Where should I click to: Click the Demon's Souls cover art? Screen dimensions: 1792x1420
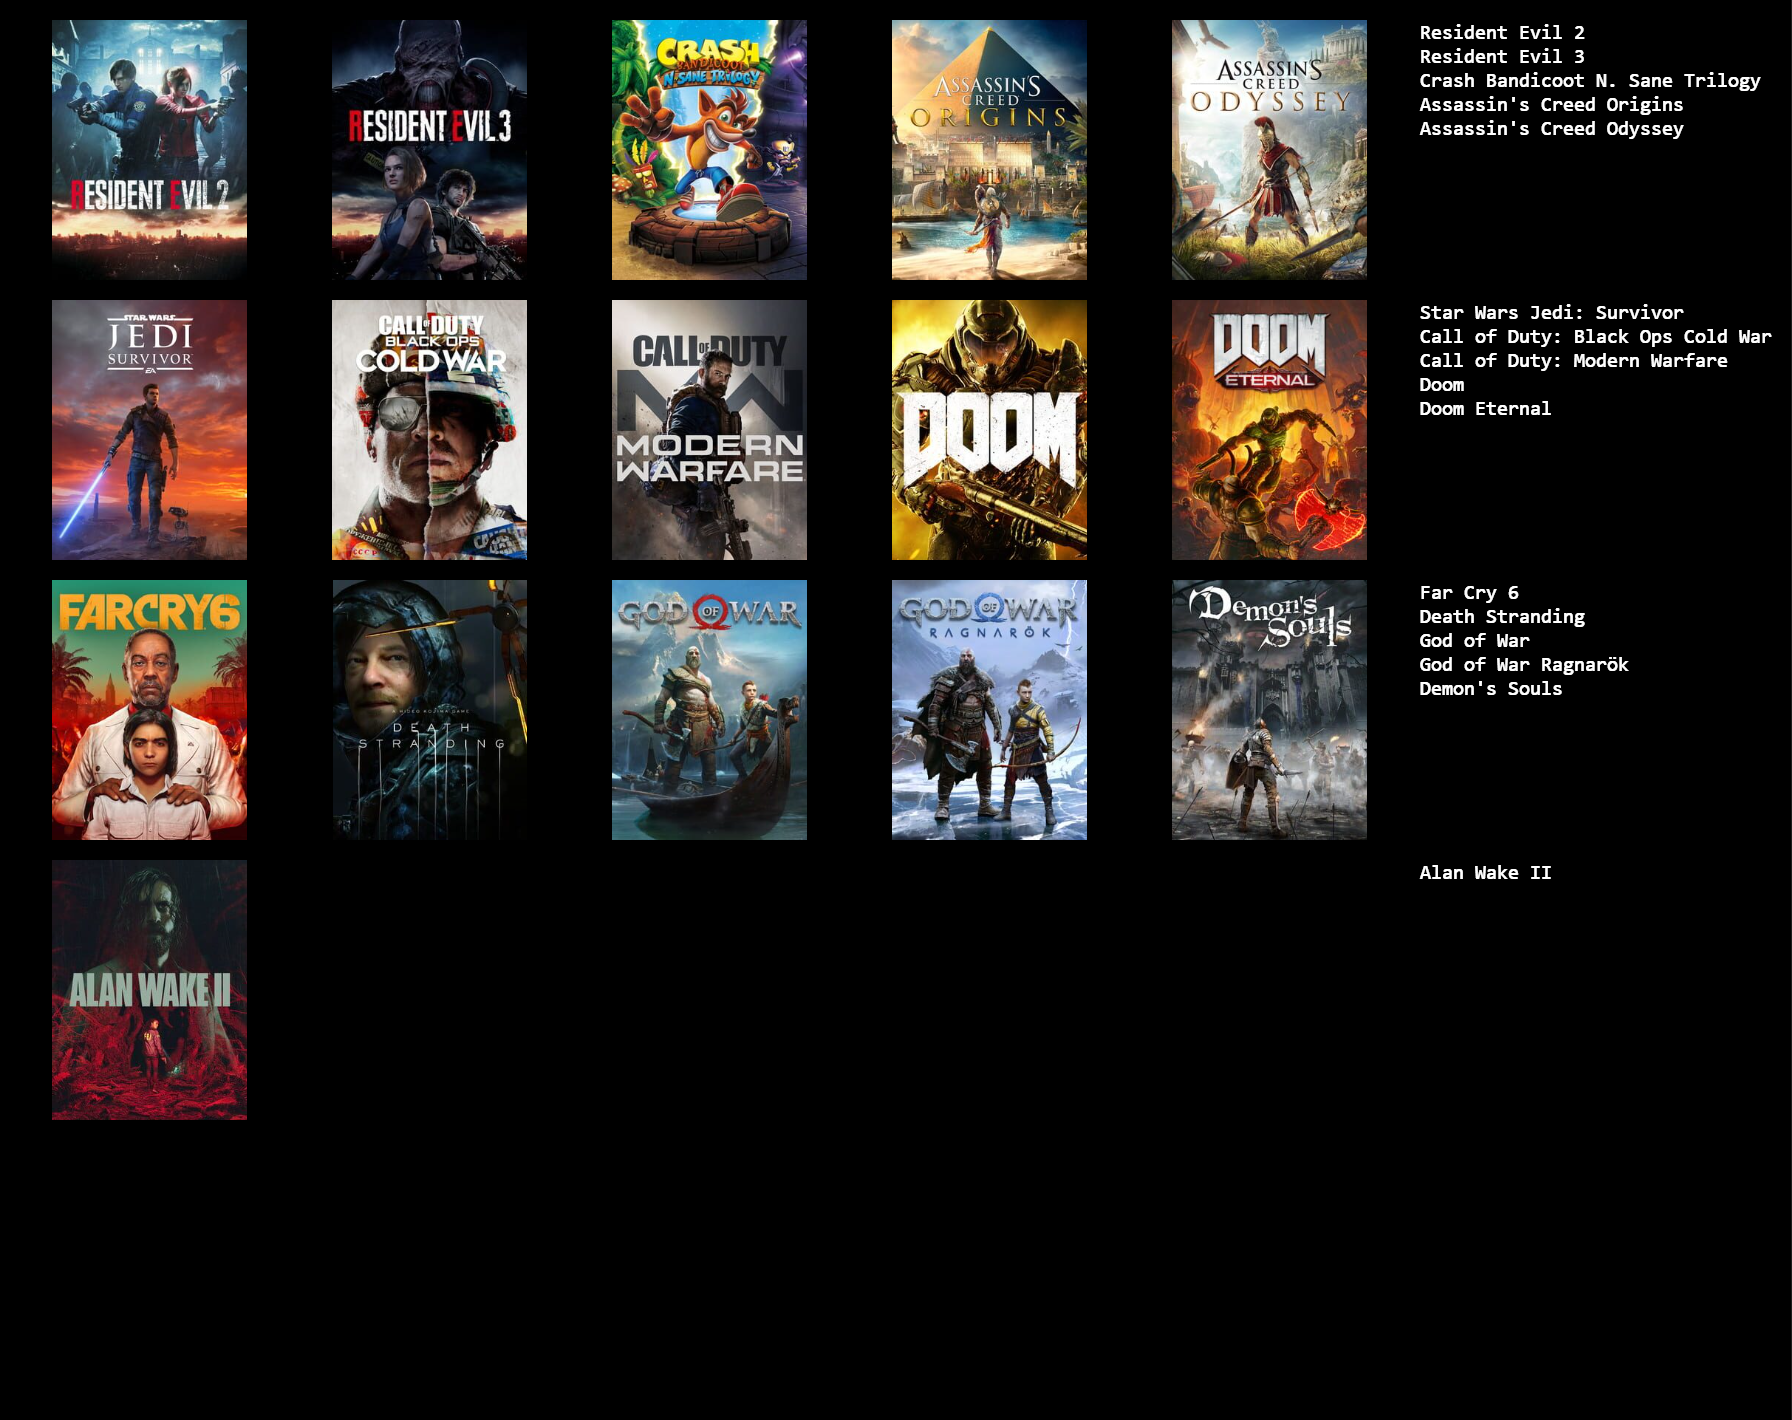[1269, 710]
